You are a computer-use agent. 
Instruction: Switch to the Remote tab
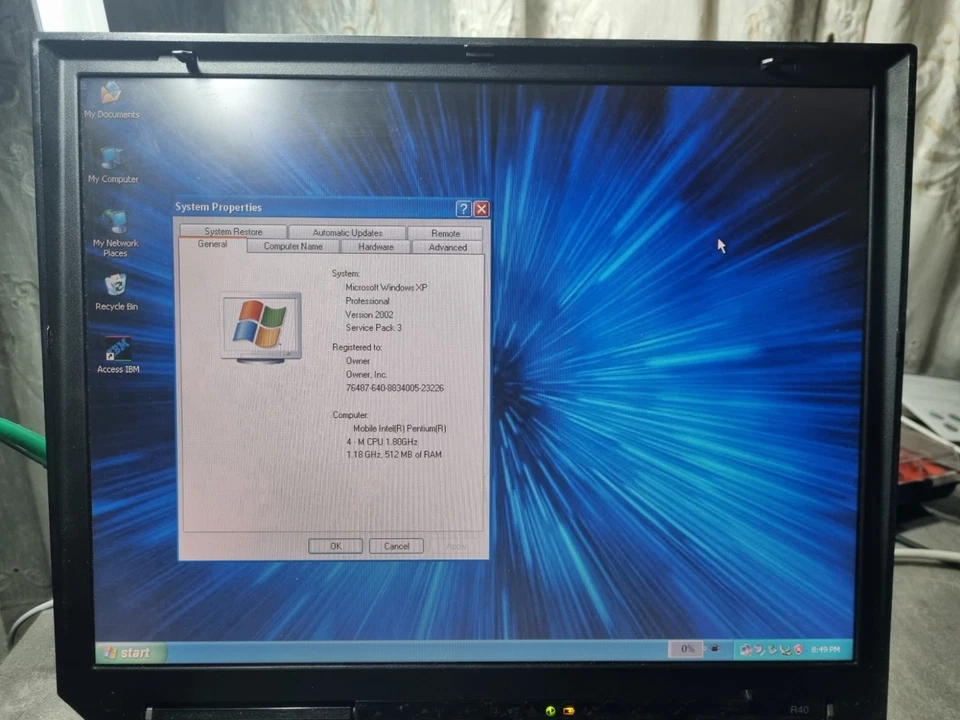(x=444, y=231)
